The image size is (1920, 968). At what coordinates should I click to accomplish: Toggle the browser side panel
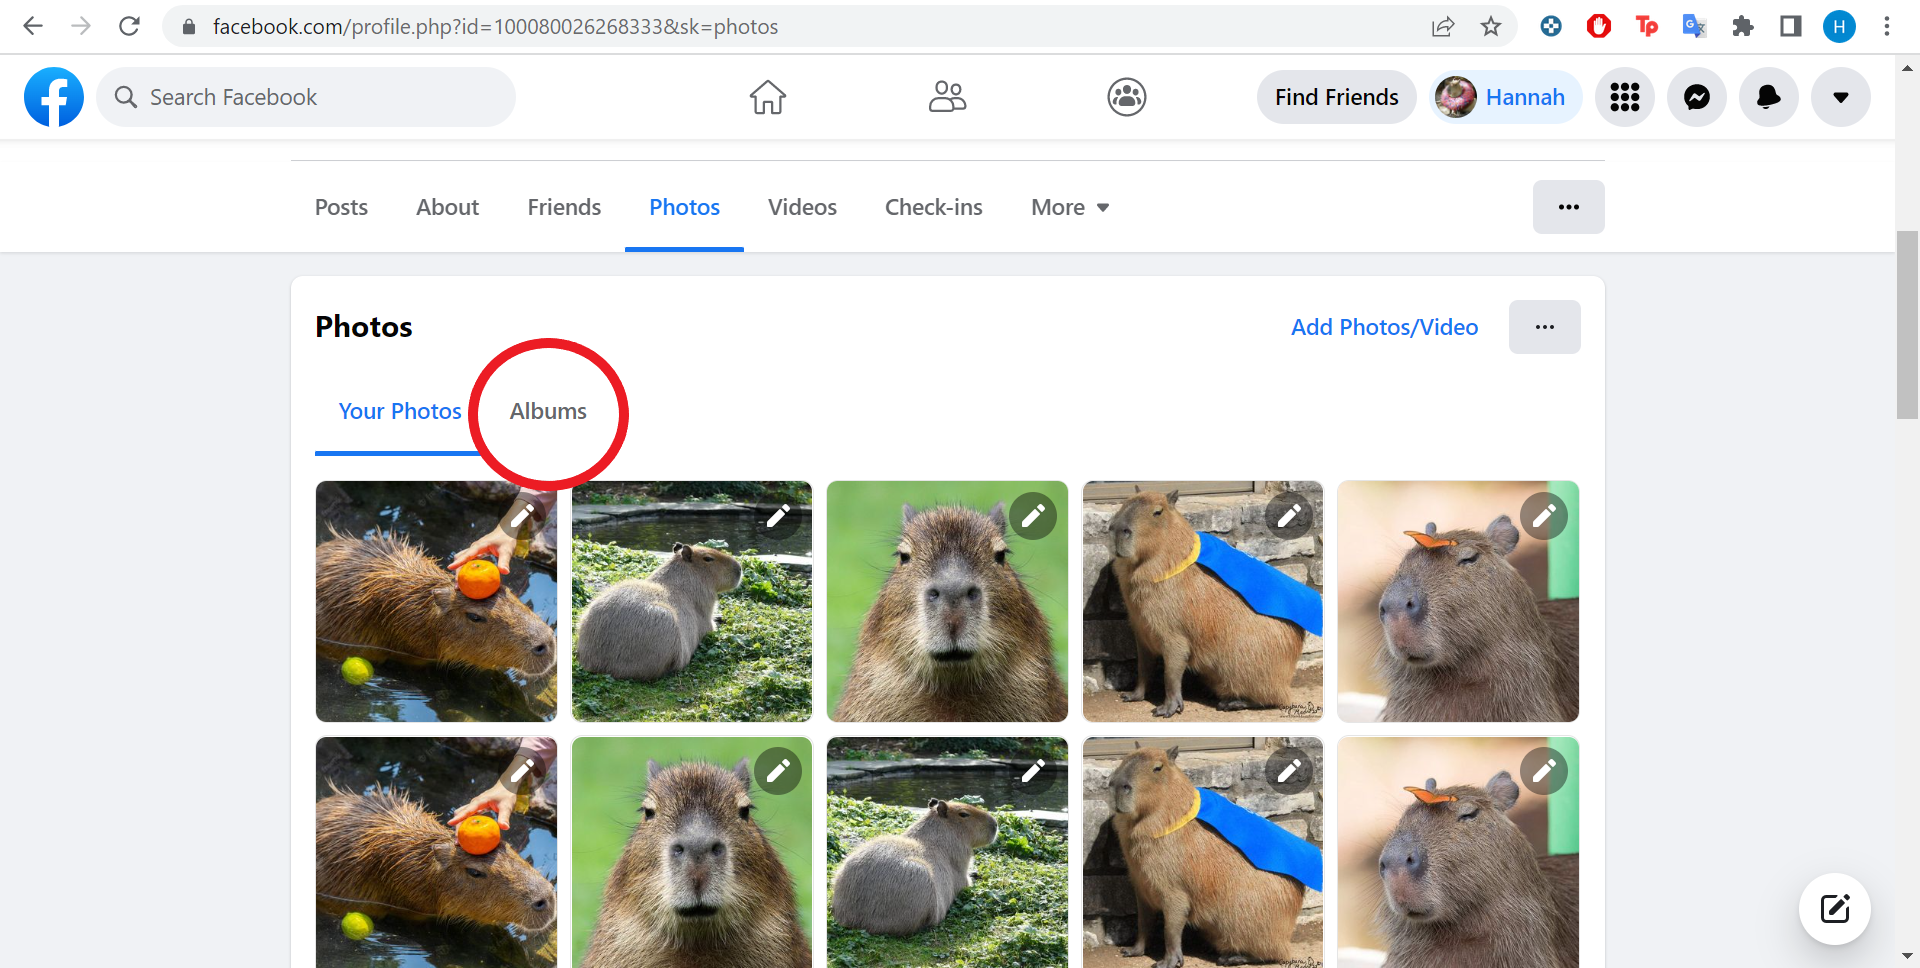tap(1791, 27)
